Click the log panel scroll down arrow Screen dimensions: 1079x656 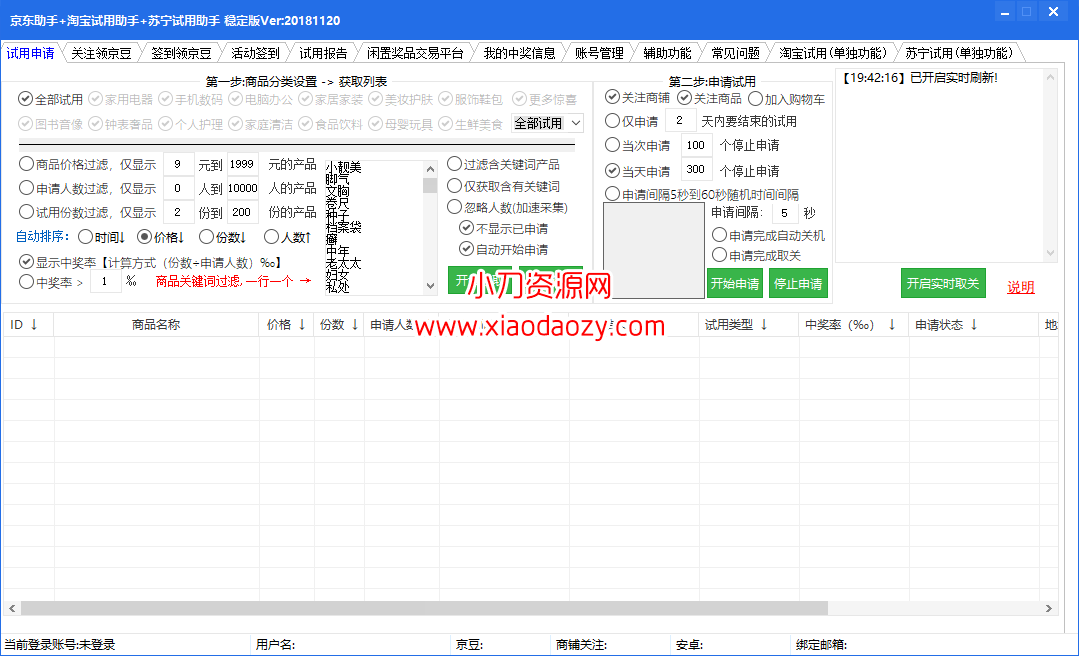point(1050,253)
